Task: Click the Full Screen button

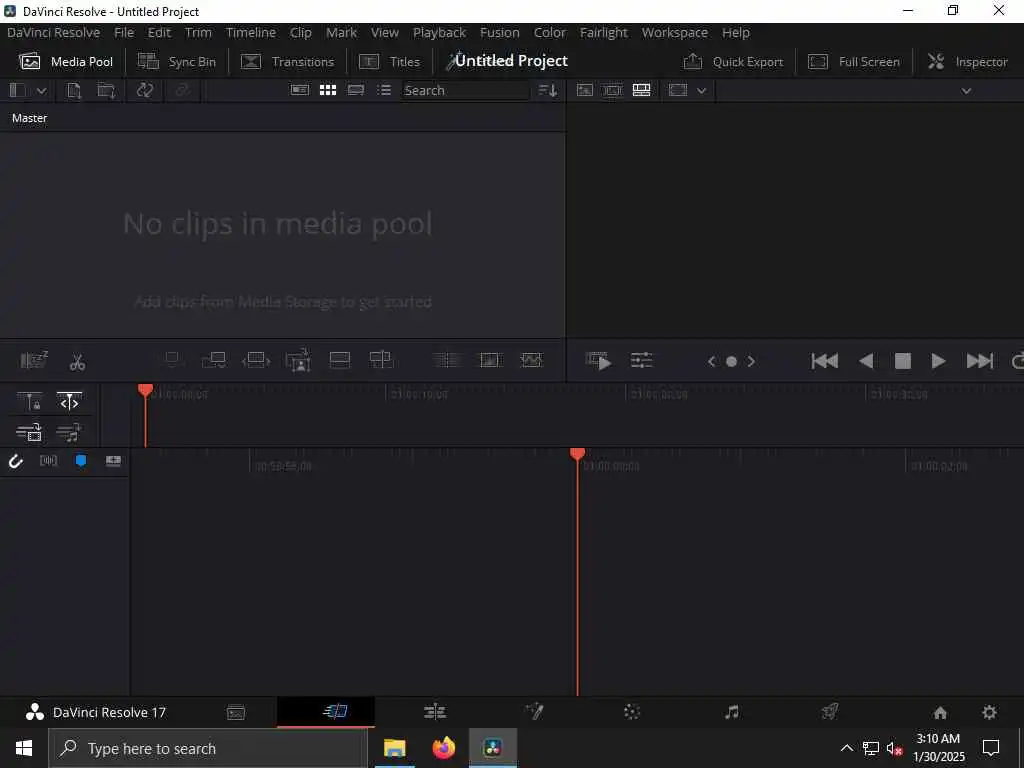Action: tap(854, 62)
